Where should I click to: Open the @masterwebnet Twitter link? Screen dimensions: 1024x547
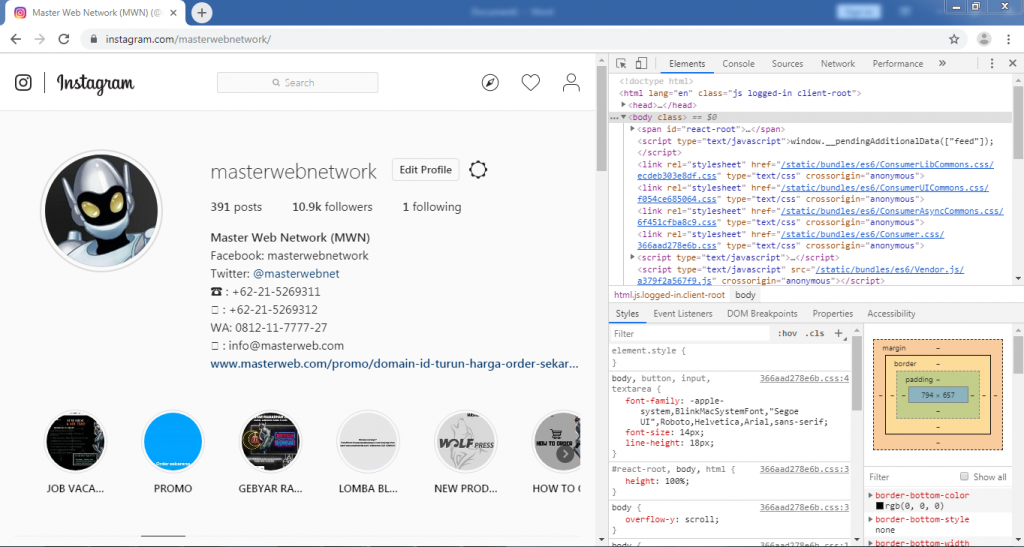coord(296,274)
